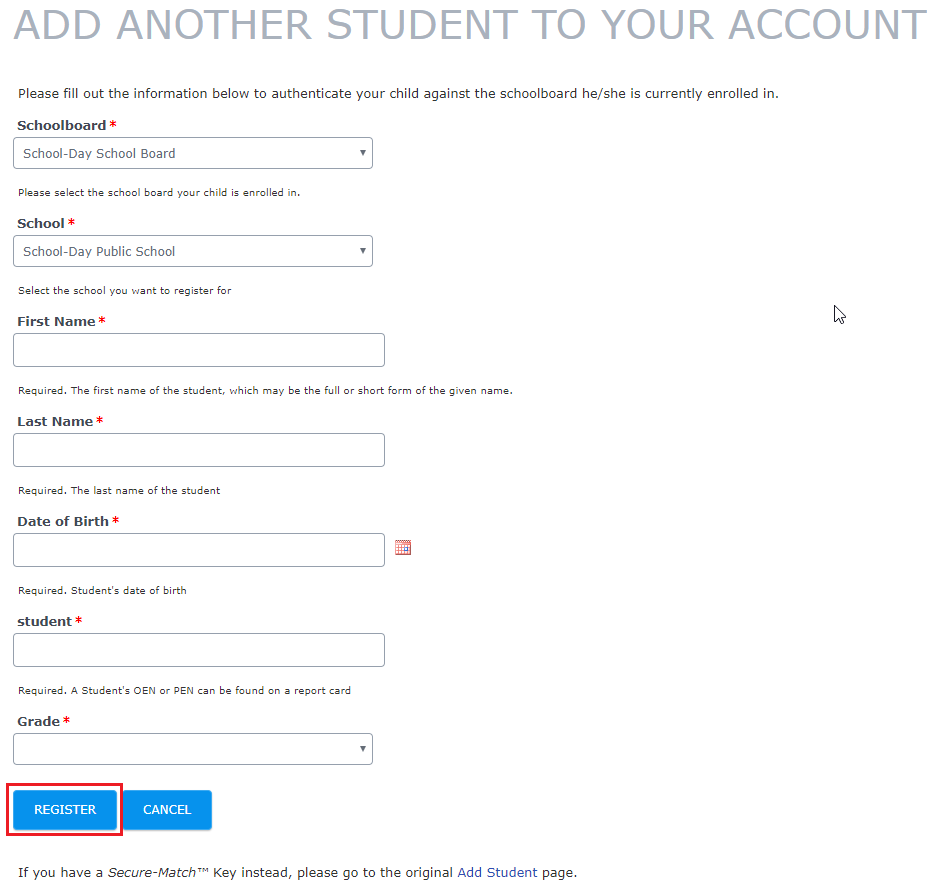This screenshot has height=886, width=941.
Task: Expand the Schoolboard dropdown
Action: coord(192,154)
